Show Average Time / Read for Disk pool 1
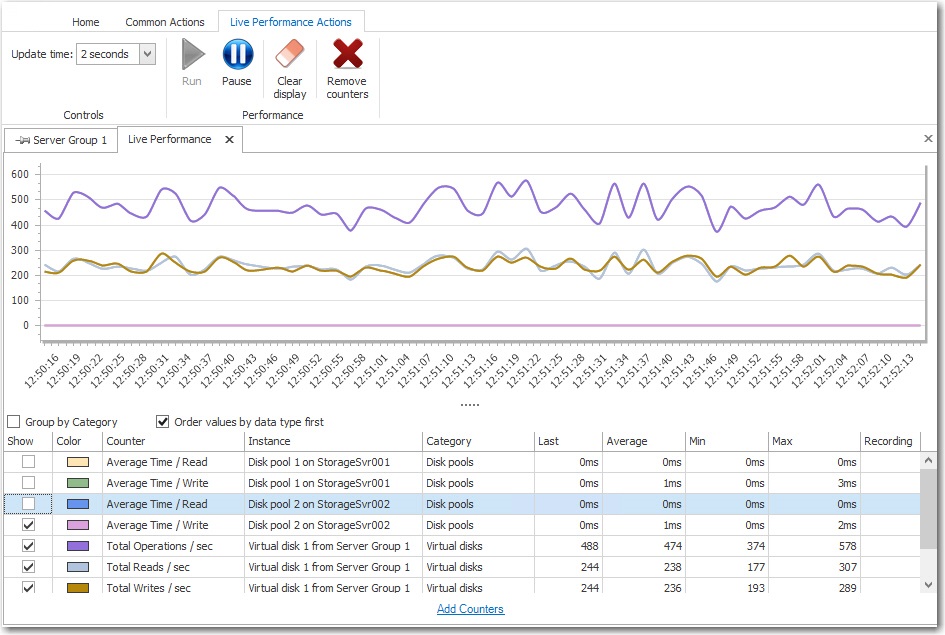 tap(28, 462)
